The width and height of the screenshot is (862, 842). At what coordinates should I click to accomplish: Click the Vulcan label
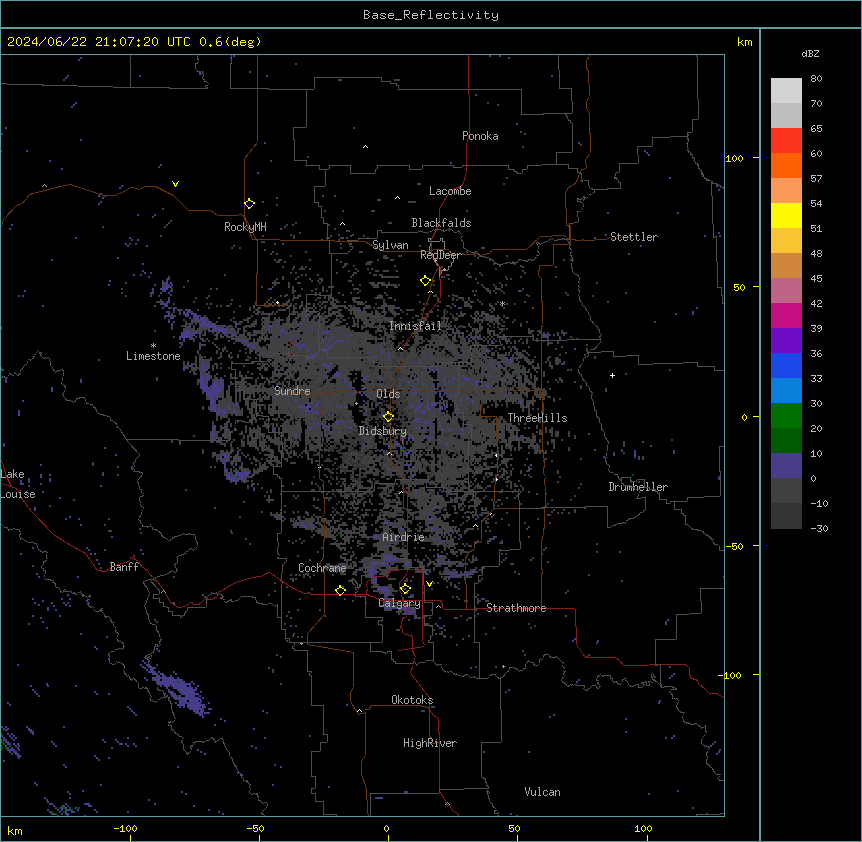click(x=543, y=792)
